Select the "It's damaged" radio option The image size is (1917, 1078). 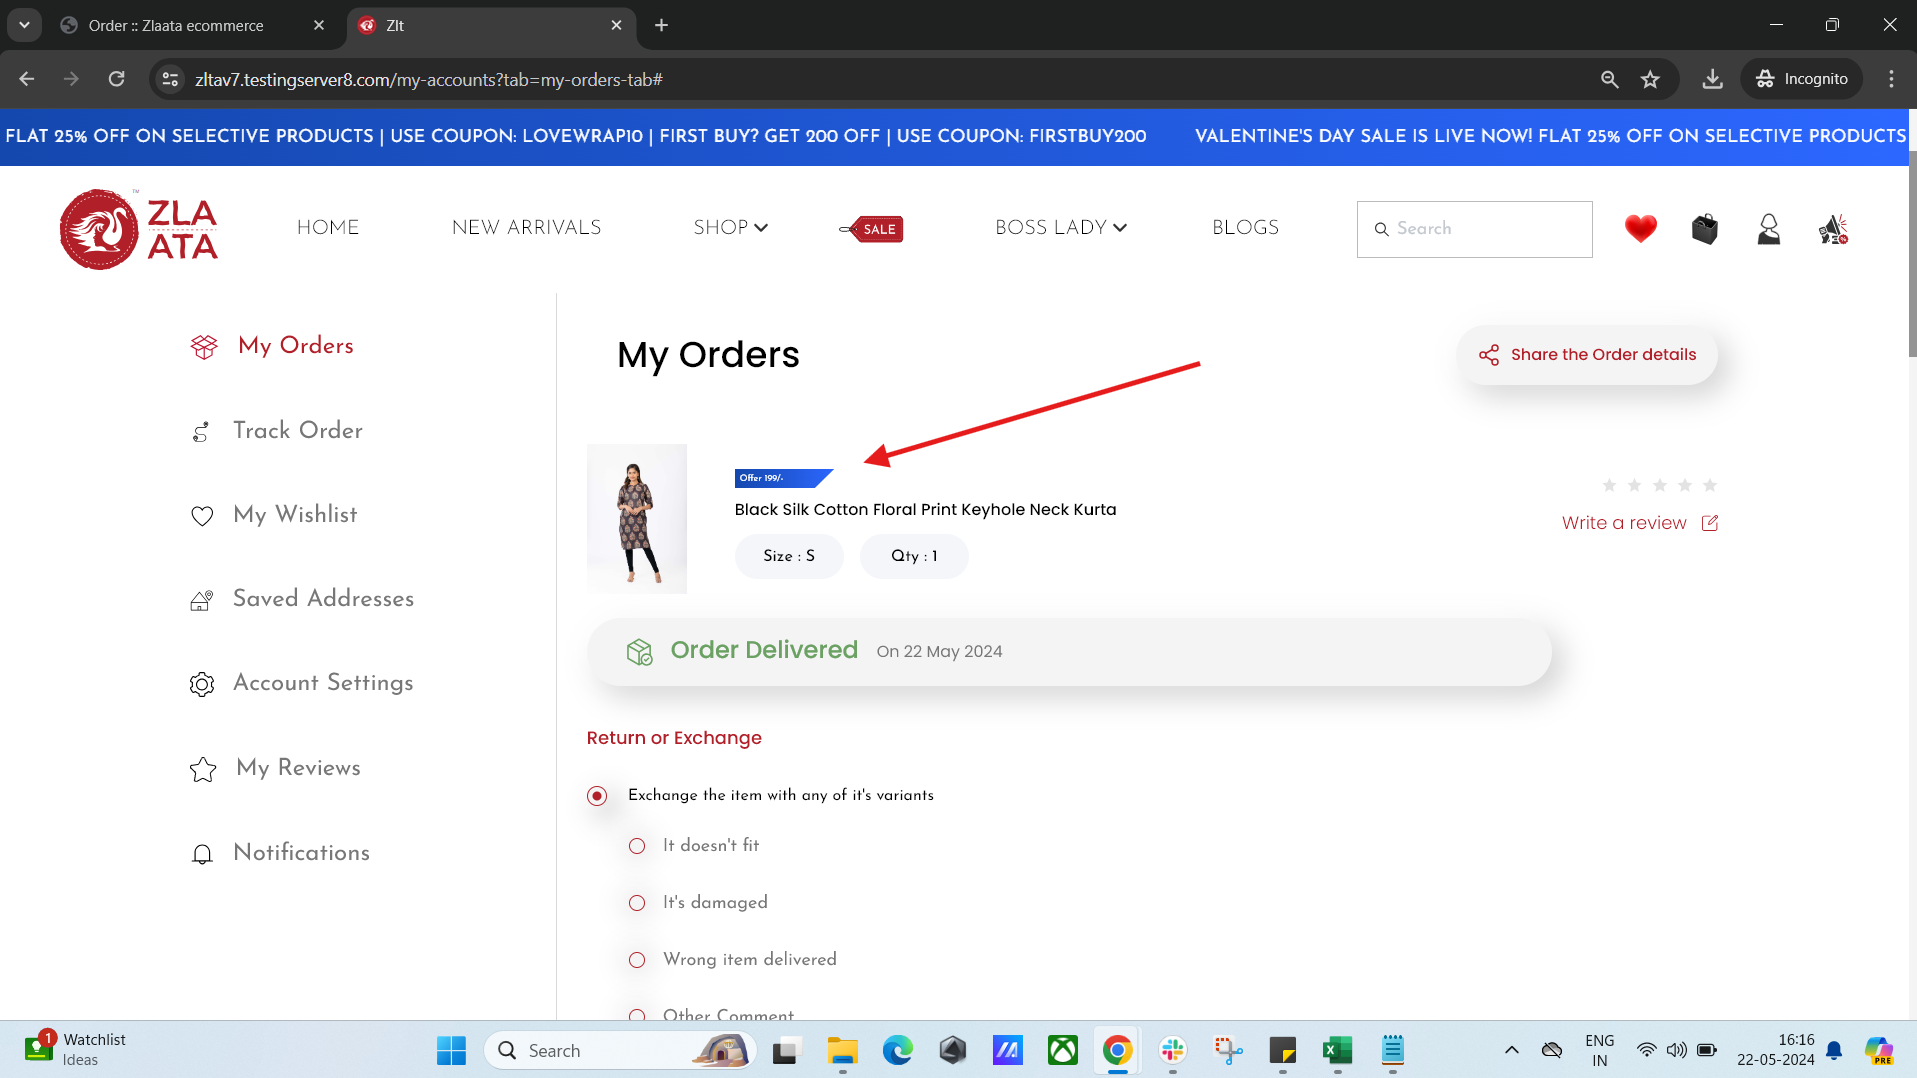637,903
